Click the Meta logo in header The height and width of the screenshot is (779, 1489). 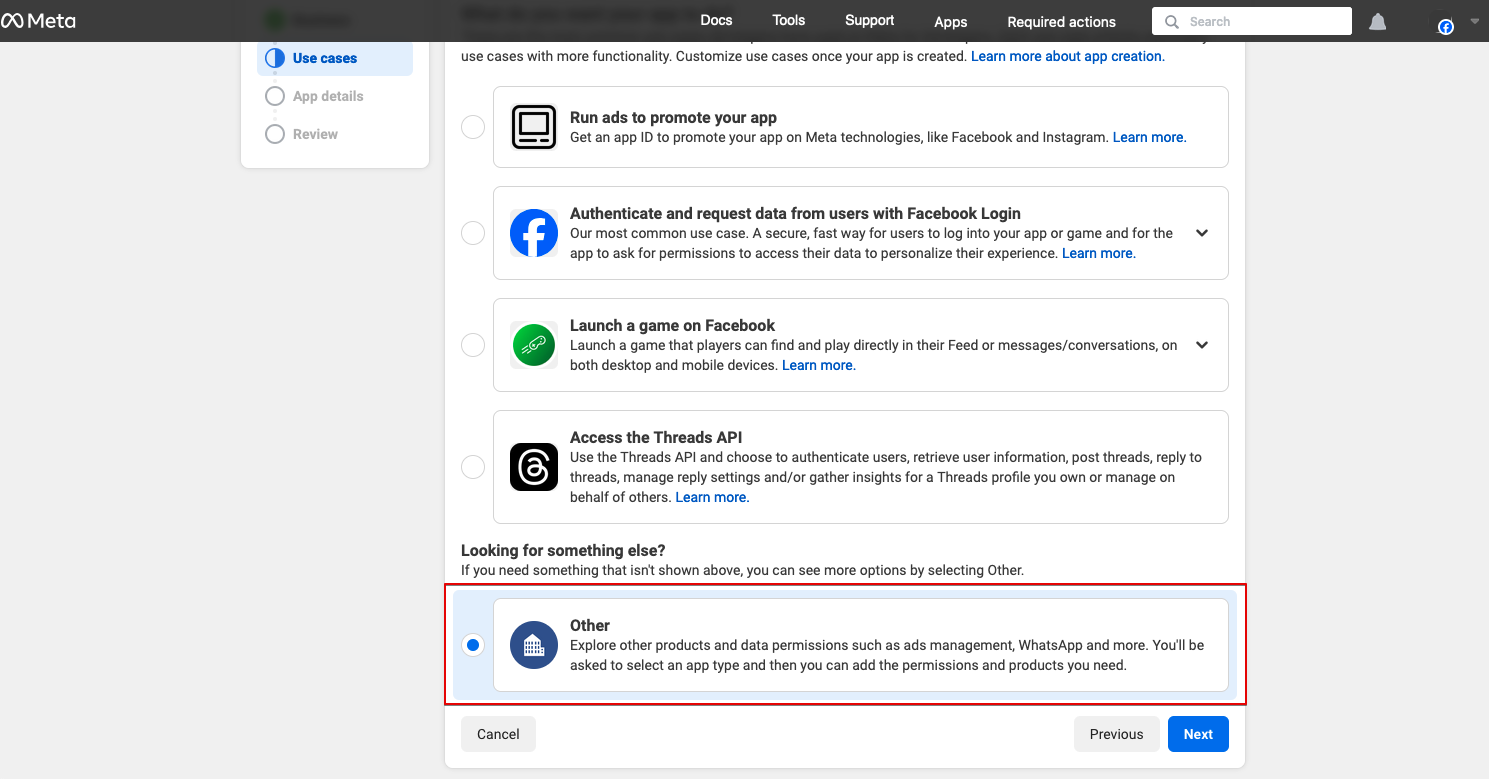[x=38, y=21]
